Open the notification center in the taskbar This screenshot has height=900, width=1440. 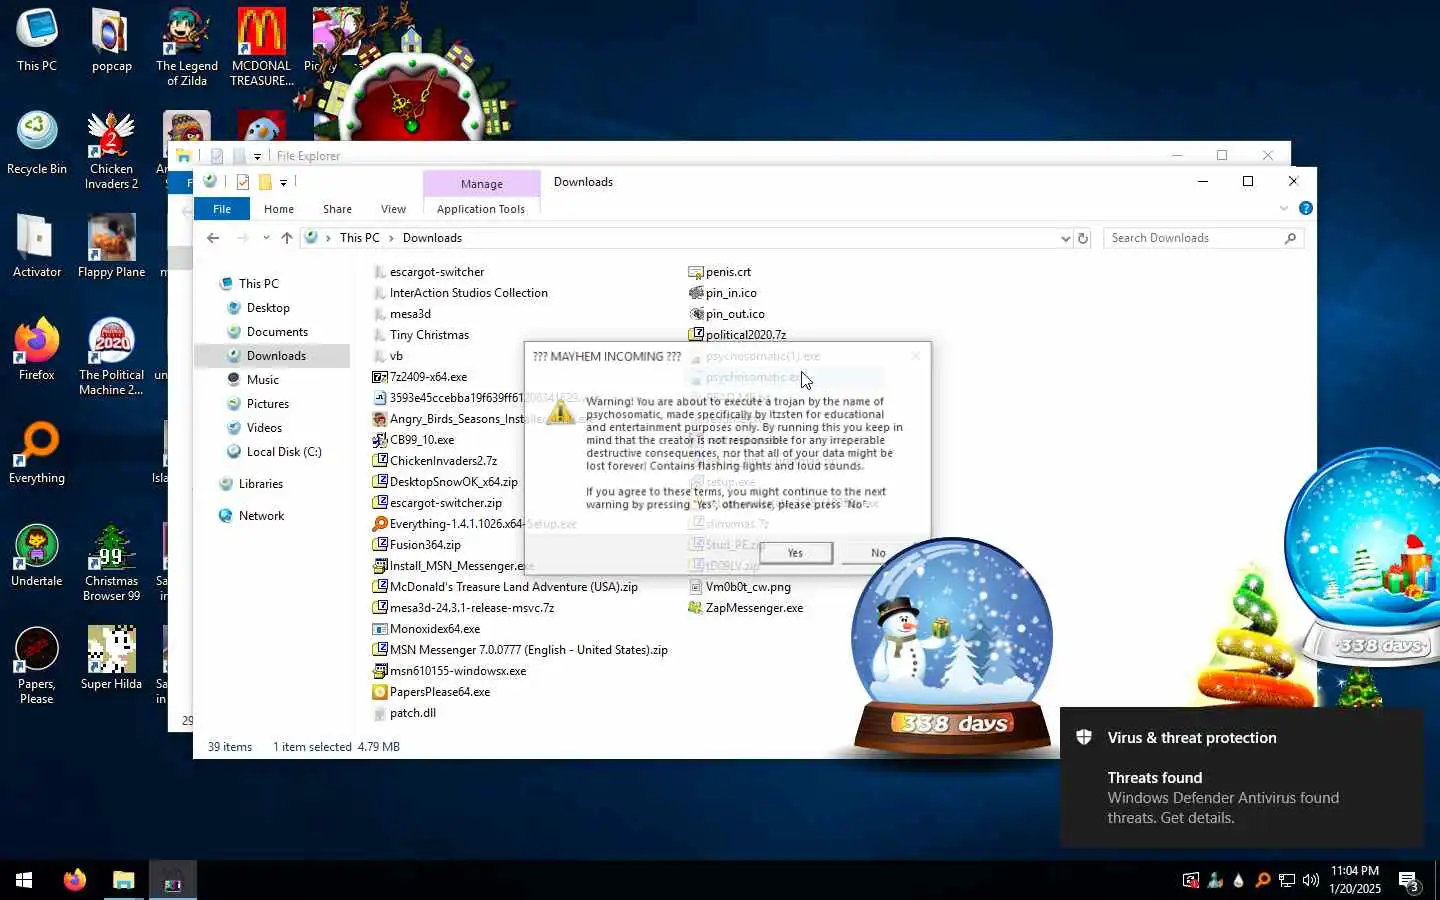click(x=1408, y=881)
